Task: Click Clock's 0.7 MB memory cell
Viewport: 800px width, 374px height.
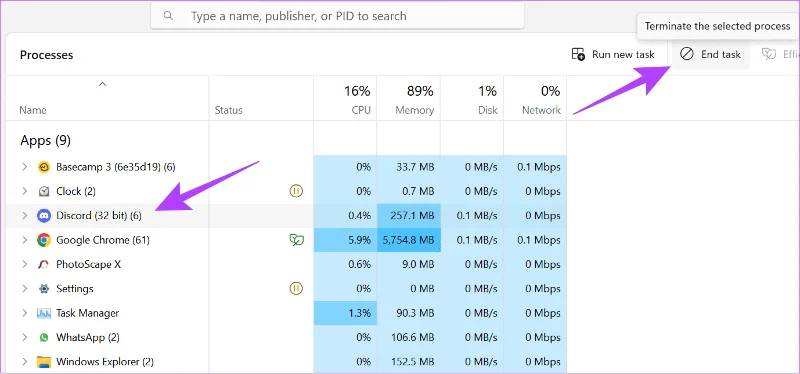Action: (x=409, y=191)
